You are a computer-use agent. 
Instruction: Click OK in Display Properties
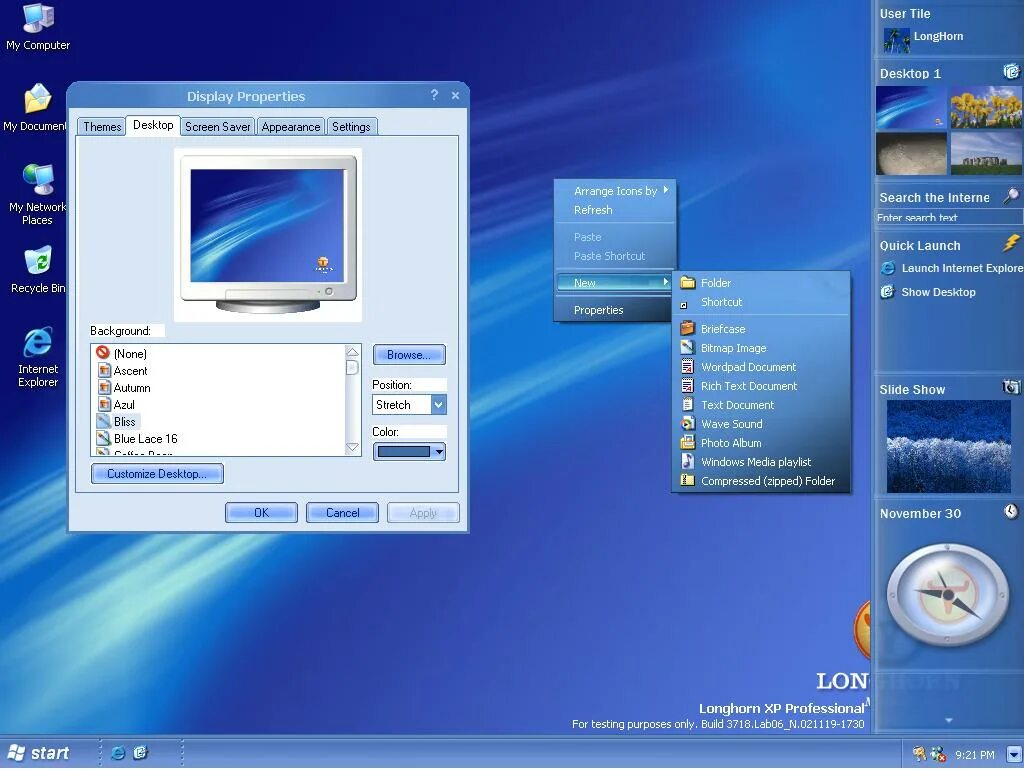[x=261, y=512]
